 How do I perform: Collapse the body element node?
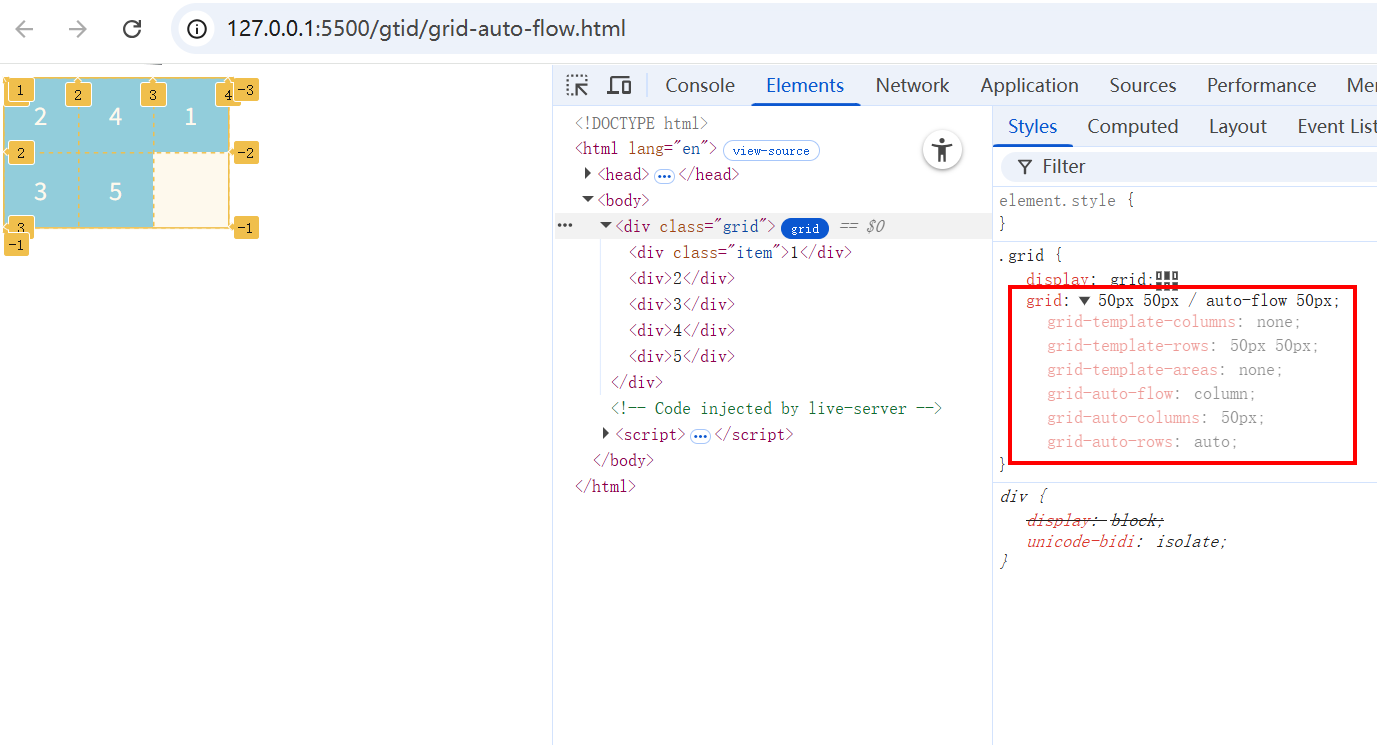coord(588,200)
